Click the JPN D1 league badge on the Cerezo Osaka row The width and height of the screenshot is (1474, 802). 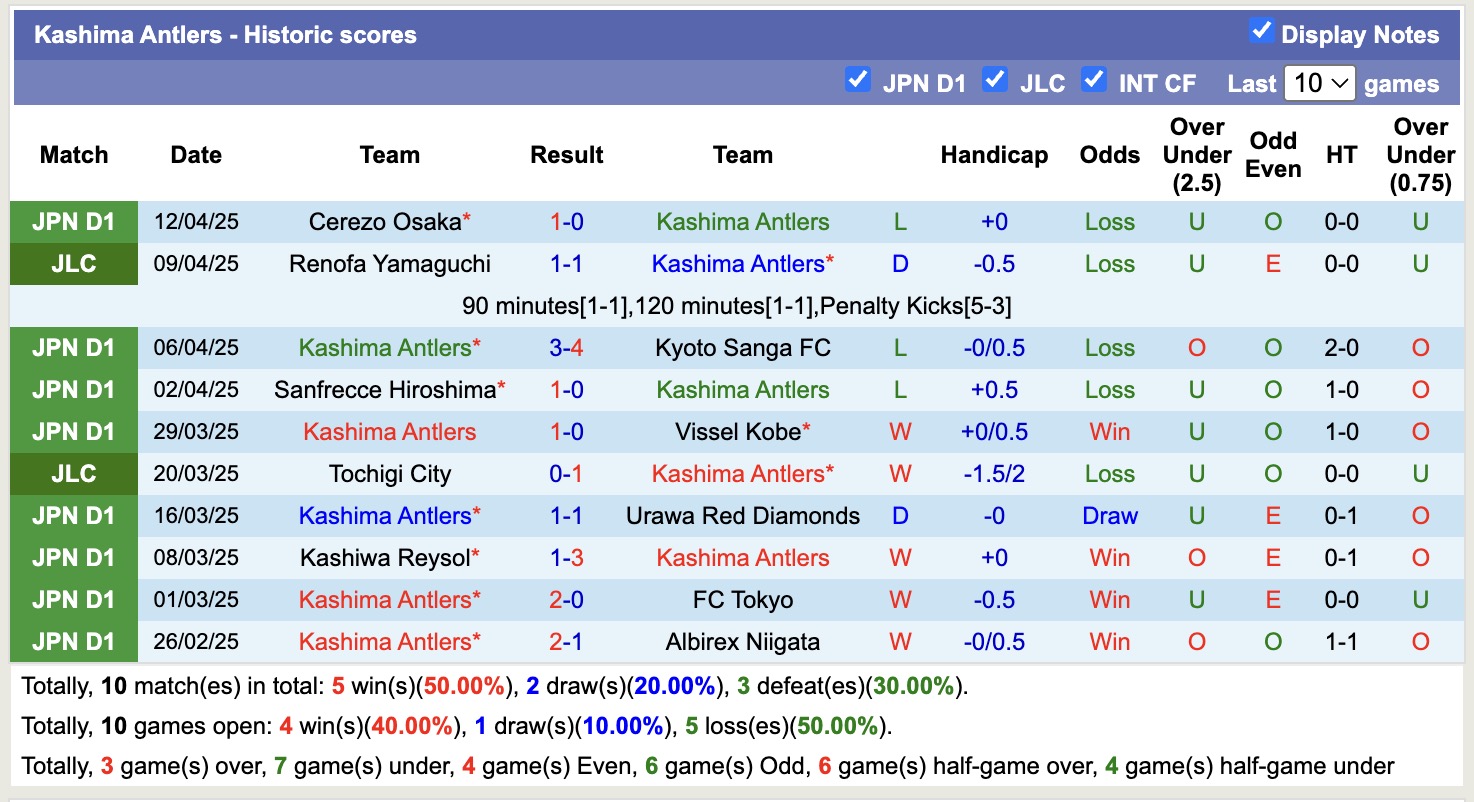pos(74,222)
